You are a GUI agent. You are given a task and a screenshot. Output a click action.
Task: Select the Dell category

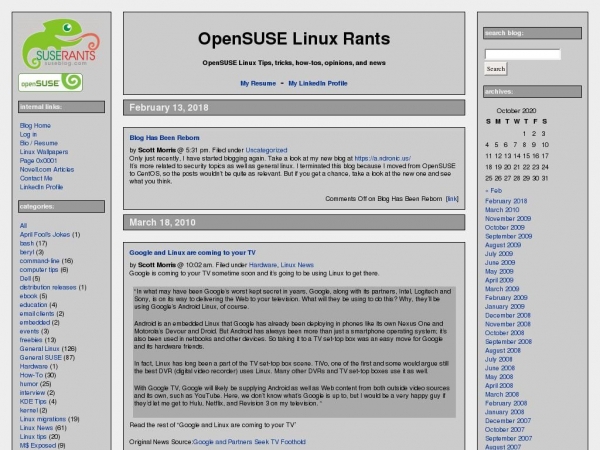tap(25, 279)
